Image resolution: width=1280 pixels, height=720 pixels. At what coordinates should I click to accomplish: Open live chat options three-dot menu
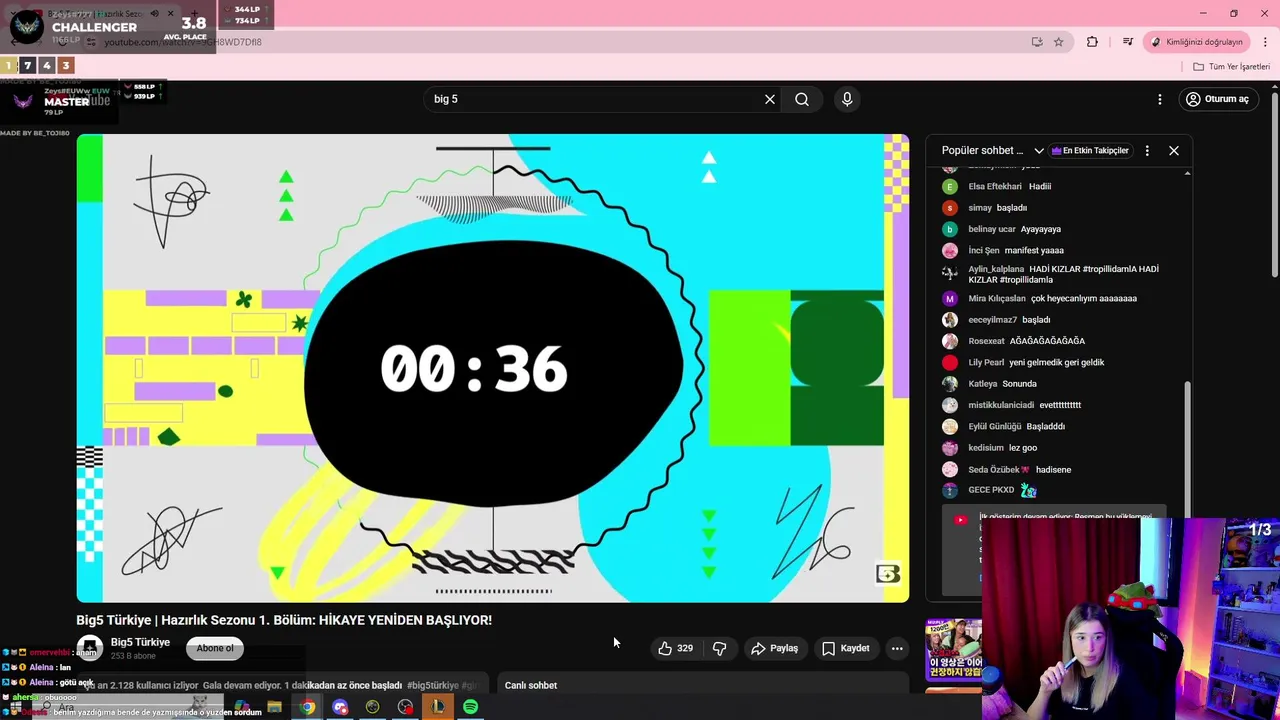point(1147,150)
